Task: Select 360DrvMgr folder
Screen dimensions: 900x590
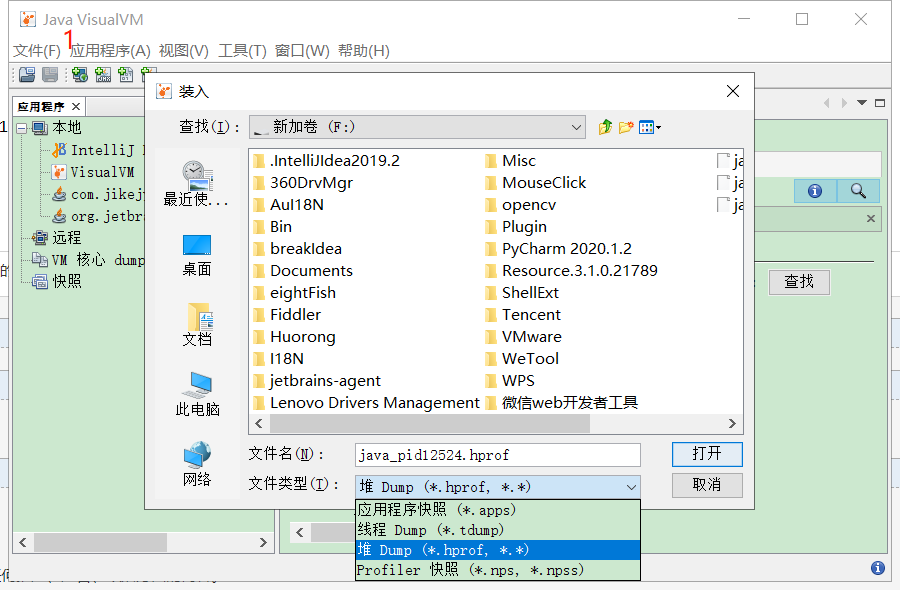Action: pyautogui.click(x=303, y=183)
